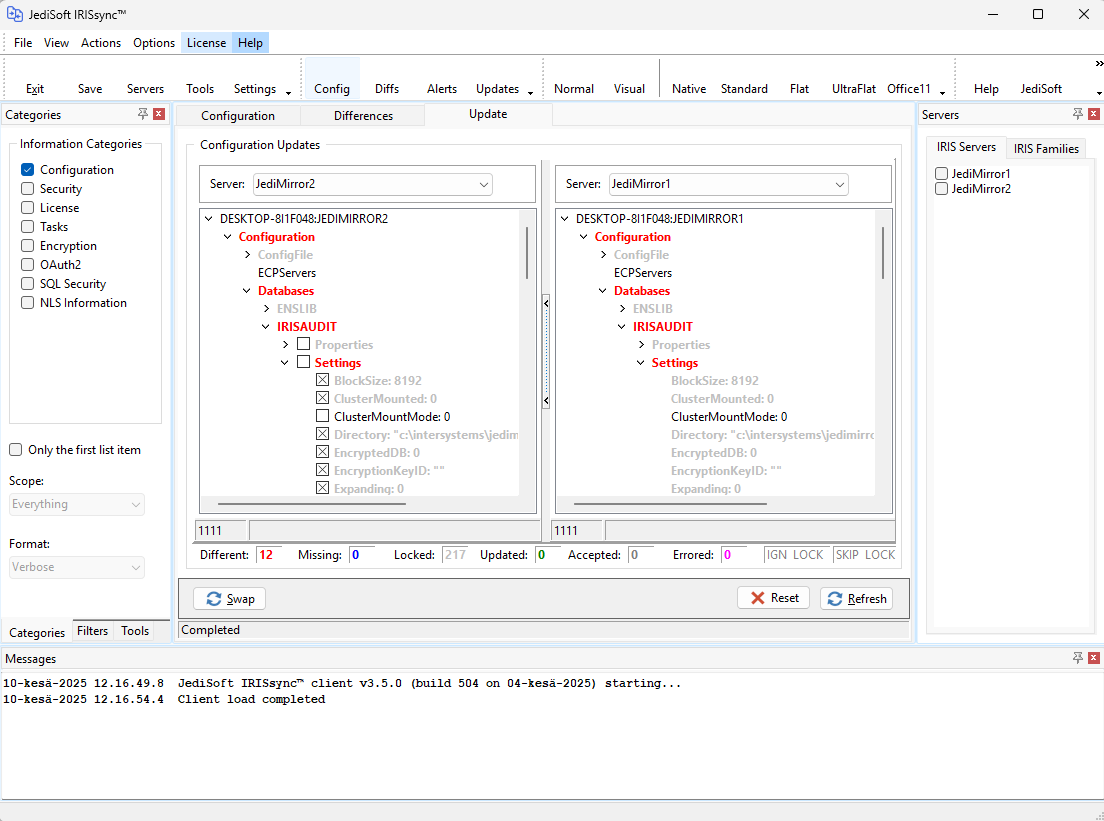Apply the UltraFlat skin
The height and width of the screenshot is (821, 1104).
[x=853, y=89]
